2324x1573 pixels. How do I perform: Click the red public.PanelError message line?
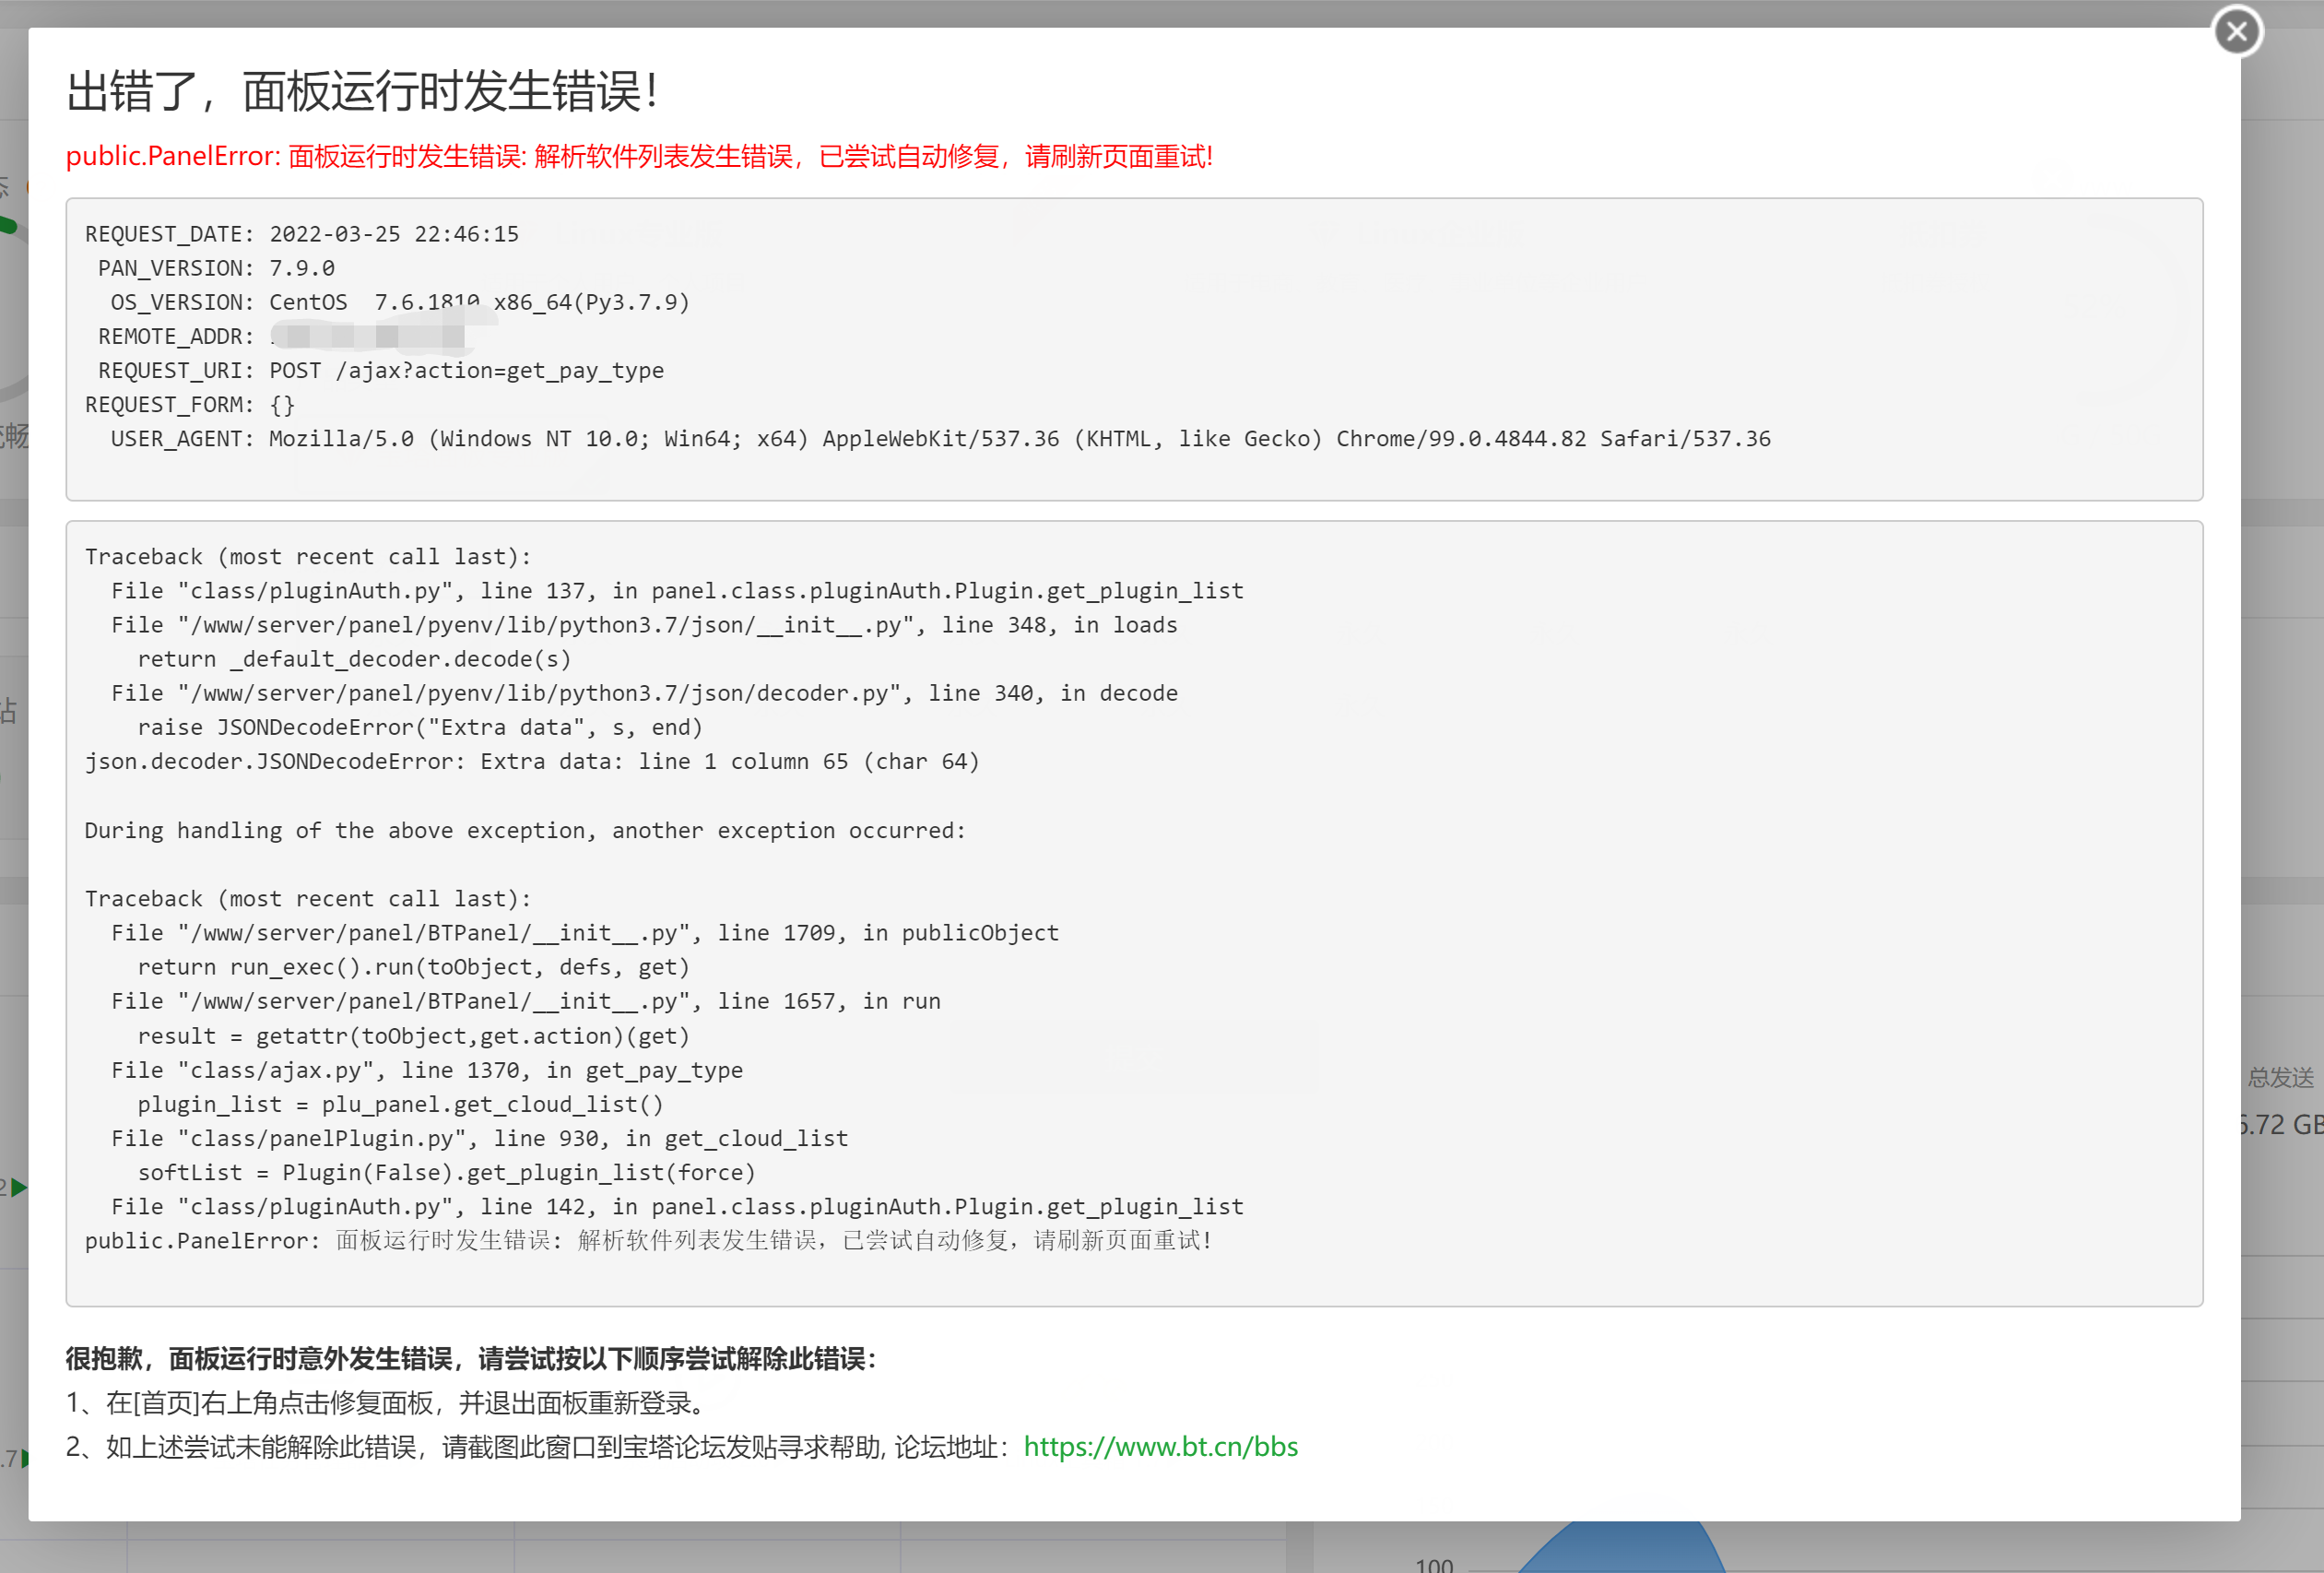coord(639,156)
